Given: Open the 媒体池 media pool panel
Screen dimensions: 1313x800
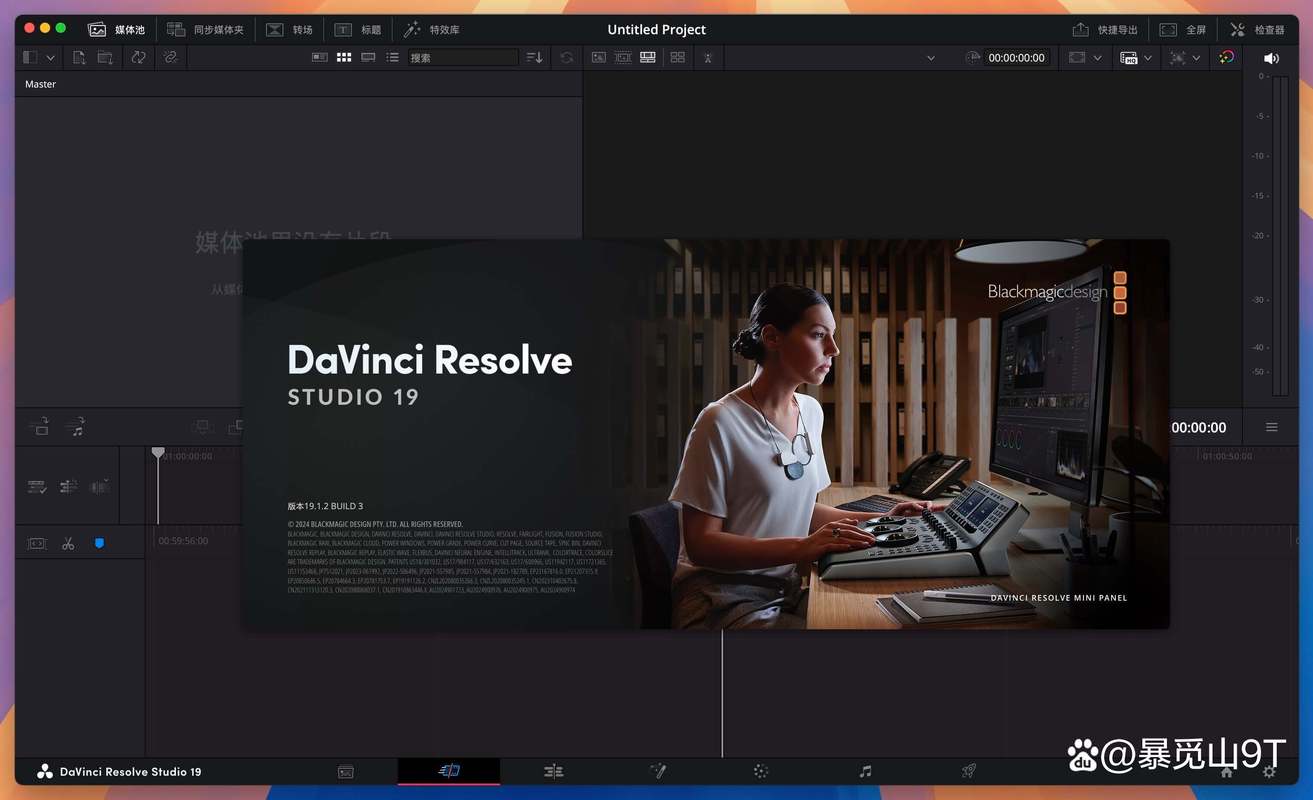Looking at the screenshot, I should pos(117,30).
